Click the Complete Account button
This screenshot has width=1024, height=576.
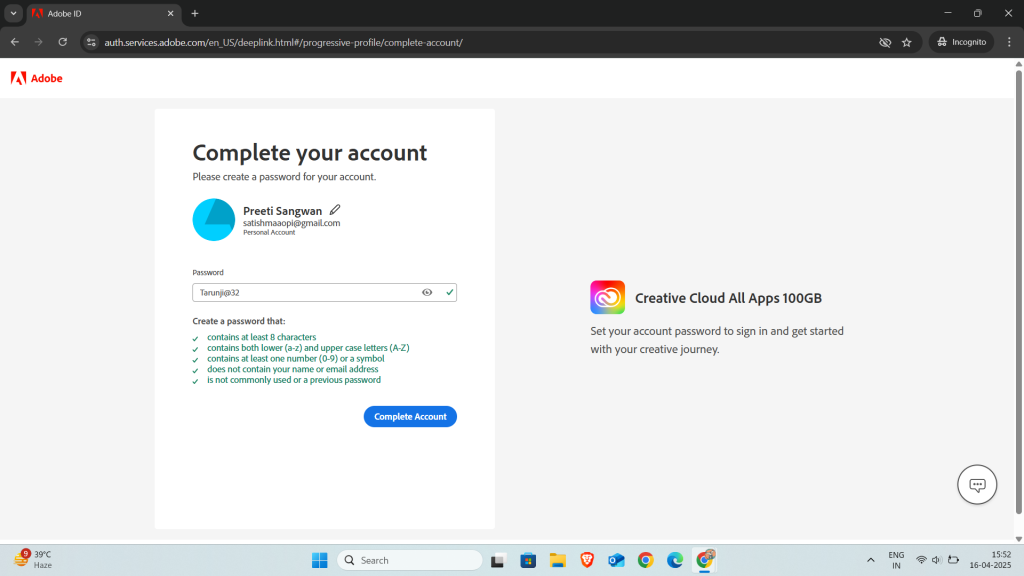(x=410, y=417)
